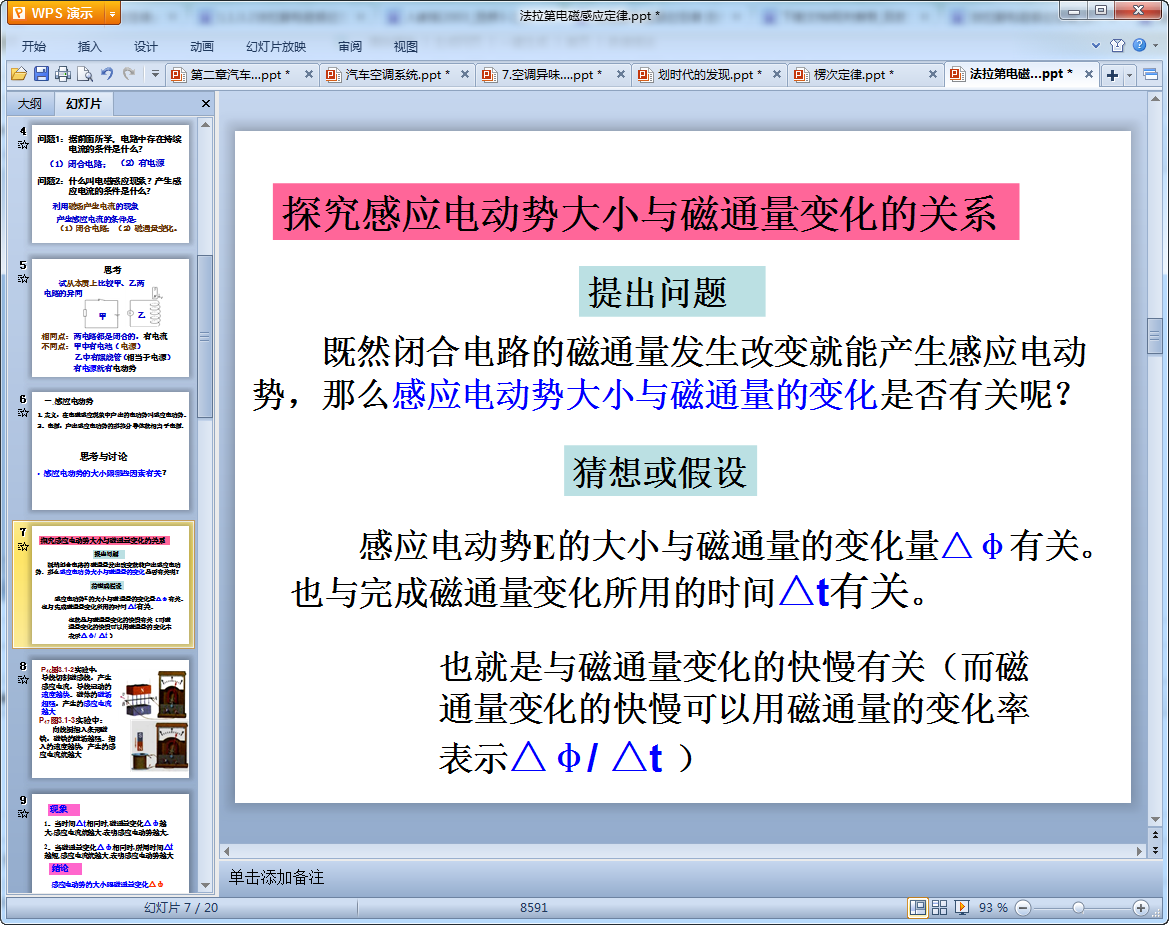Click the 提出问题 text box on slide
The height and width of the screenshot is (925, 1169).
point(672,291)
